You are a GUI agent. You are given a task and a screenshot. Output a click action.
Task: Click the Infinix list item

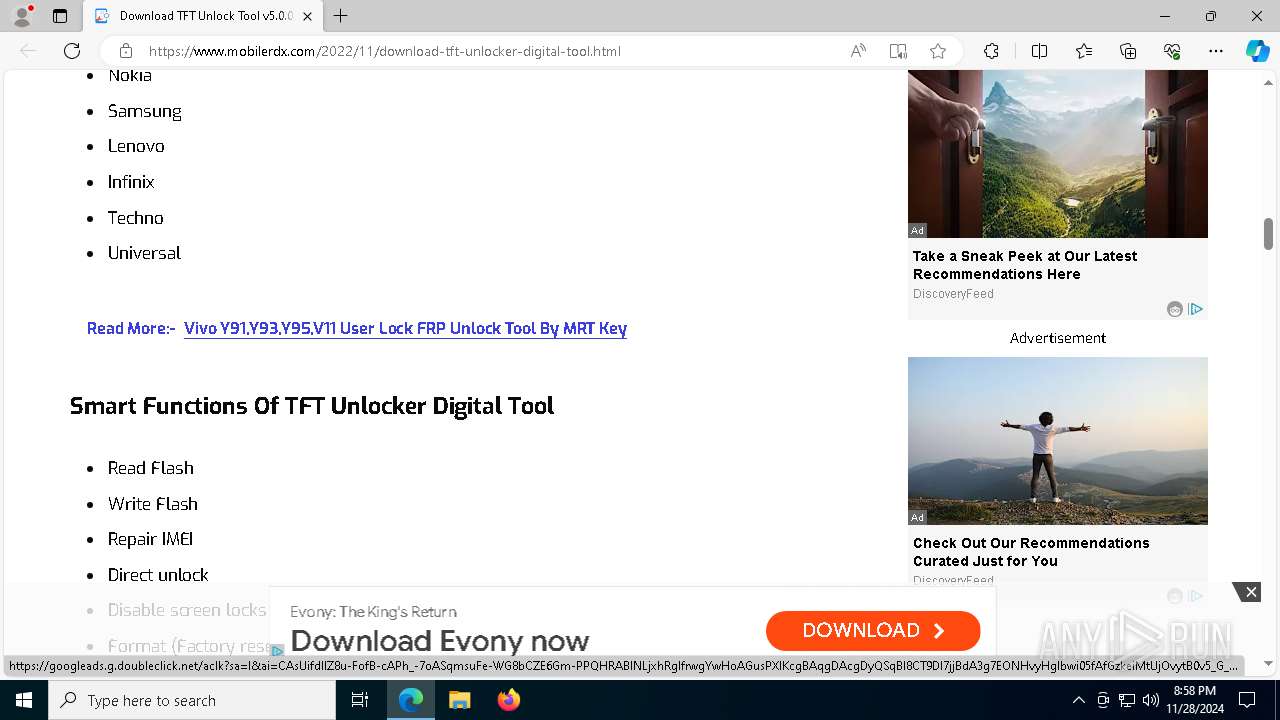click(x=131, y=182)
